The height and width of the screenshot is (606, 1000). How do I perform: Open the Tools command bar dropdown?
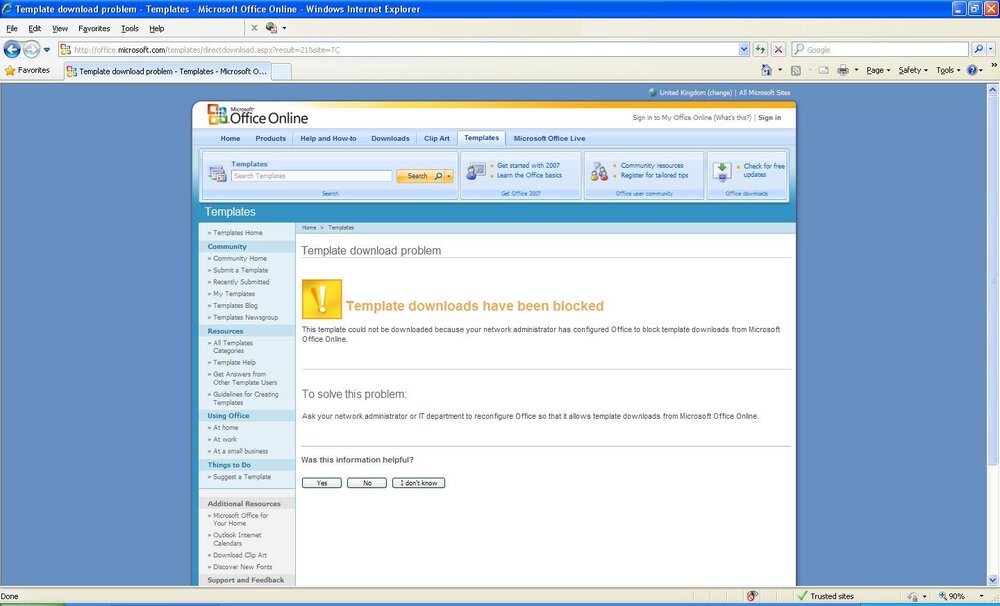tap(948, 70)
